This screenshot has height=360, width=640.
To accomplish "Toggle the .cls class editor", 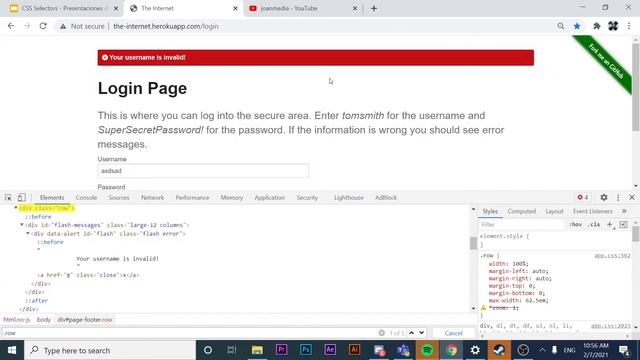I will click(594, 224).
